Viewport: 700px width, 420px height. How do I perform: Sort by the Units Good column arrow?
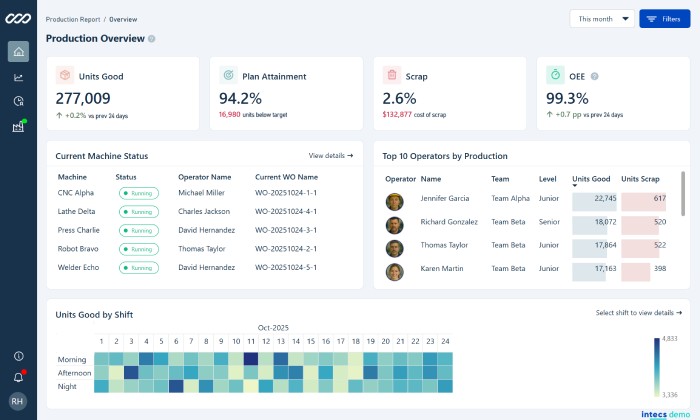pos(575,186)
